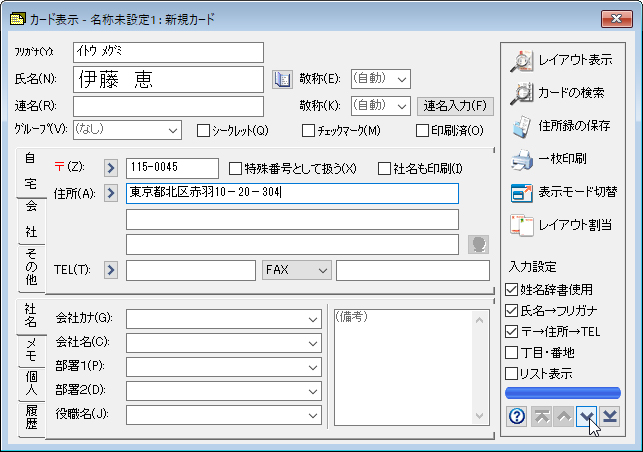643x452 pixels.
Task: Check the リスト表示 option
Action: 513,373
